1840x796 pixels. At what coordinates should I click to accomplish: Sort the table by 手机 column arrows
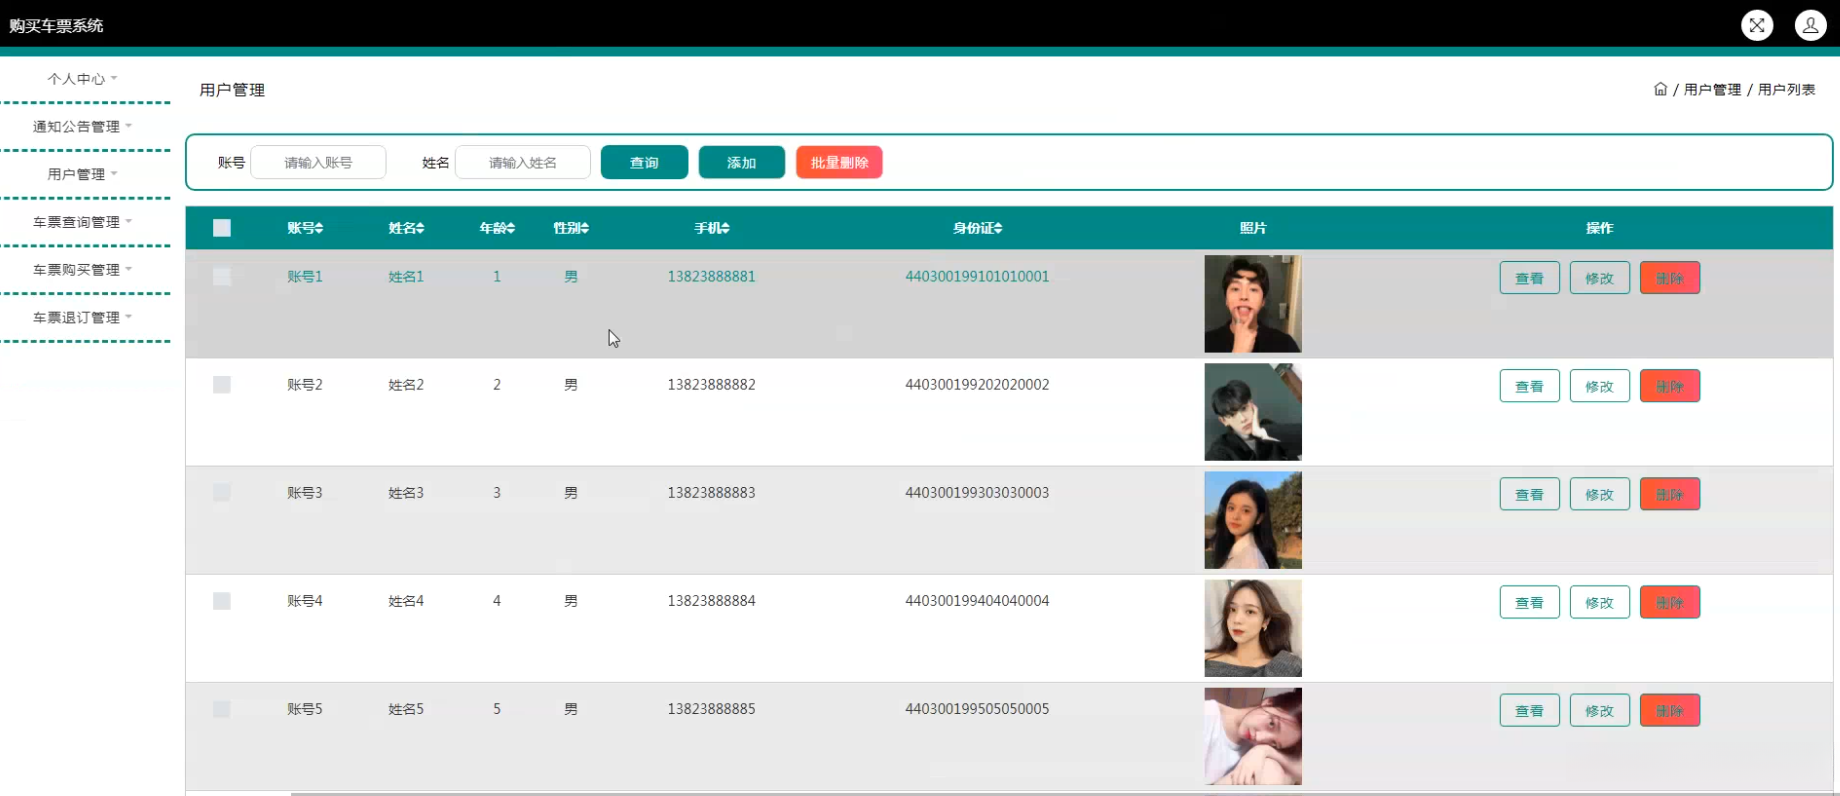pos(726,228)
